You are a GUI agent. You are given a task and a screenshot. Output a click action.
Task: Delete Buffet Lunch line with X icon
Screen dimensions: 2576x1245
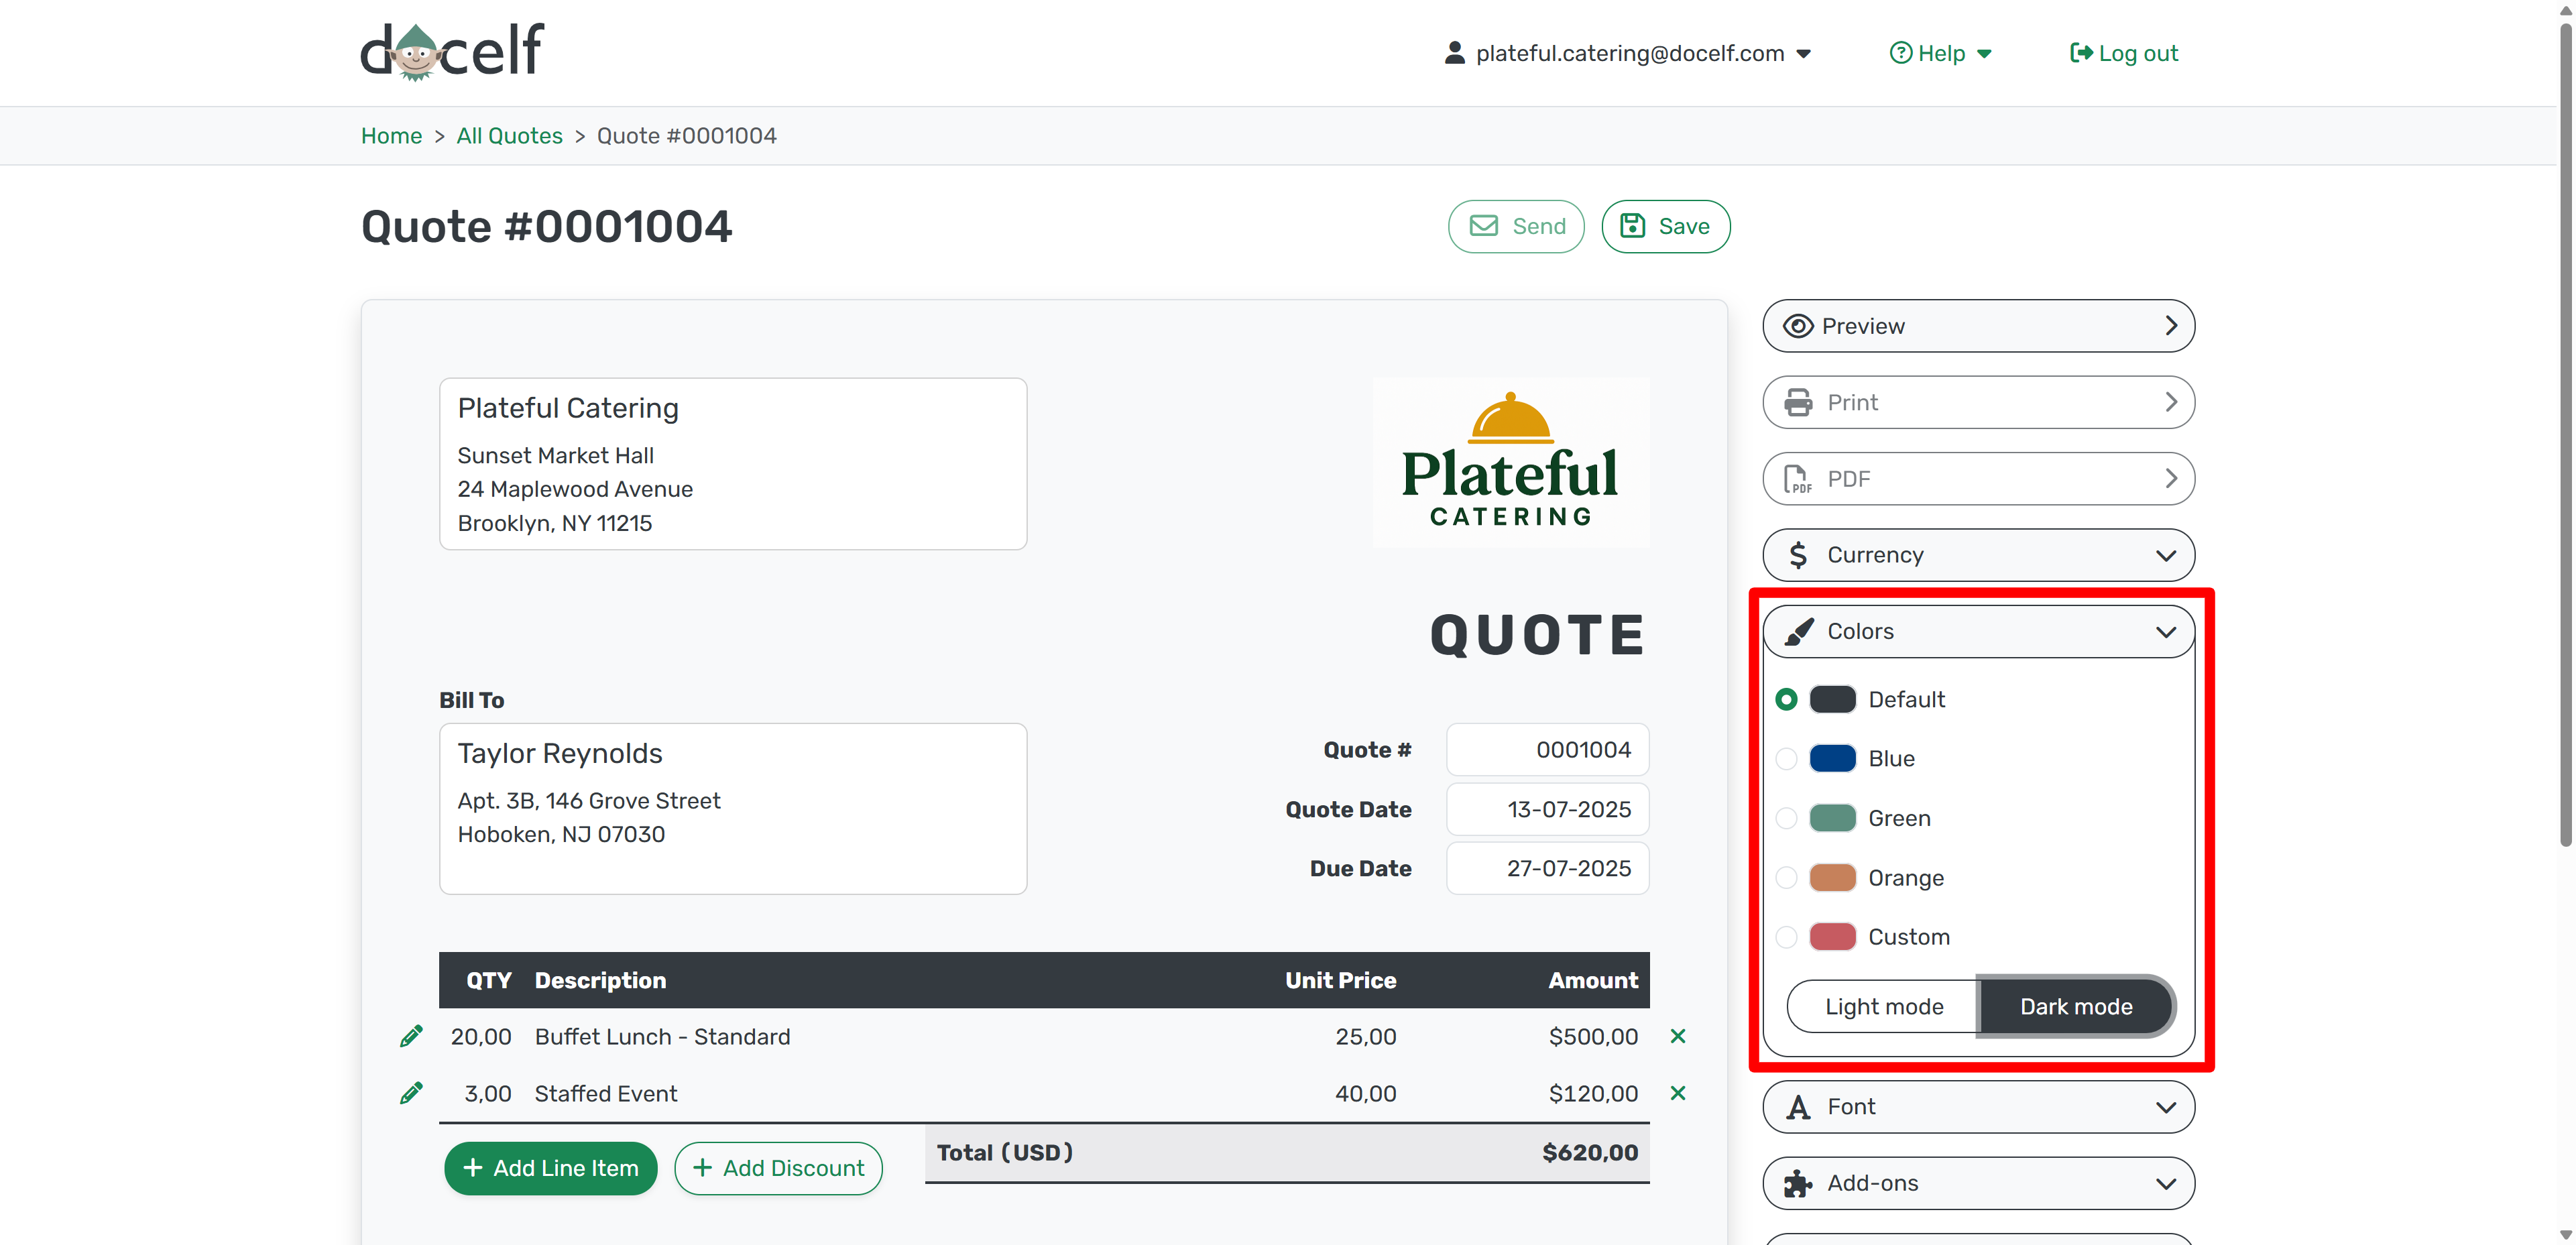click(1678, 1036)
